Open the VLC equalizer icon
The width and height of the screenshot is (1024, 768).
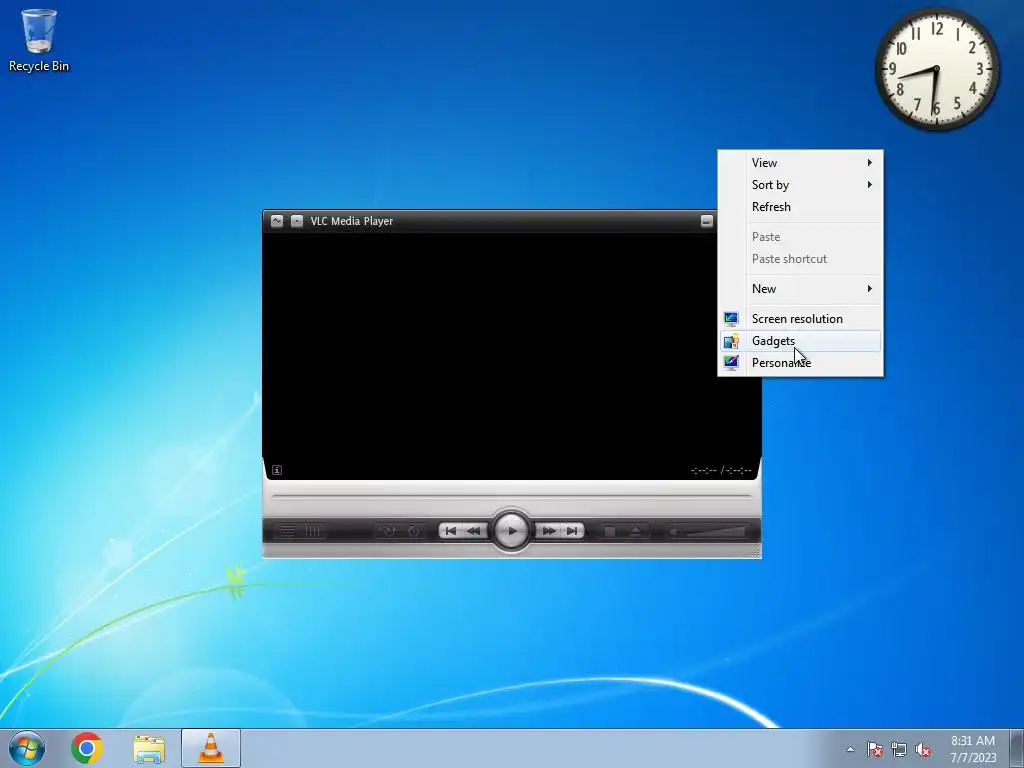[313, 531]
